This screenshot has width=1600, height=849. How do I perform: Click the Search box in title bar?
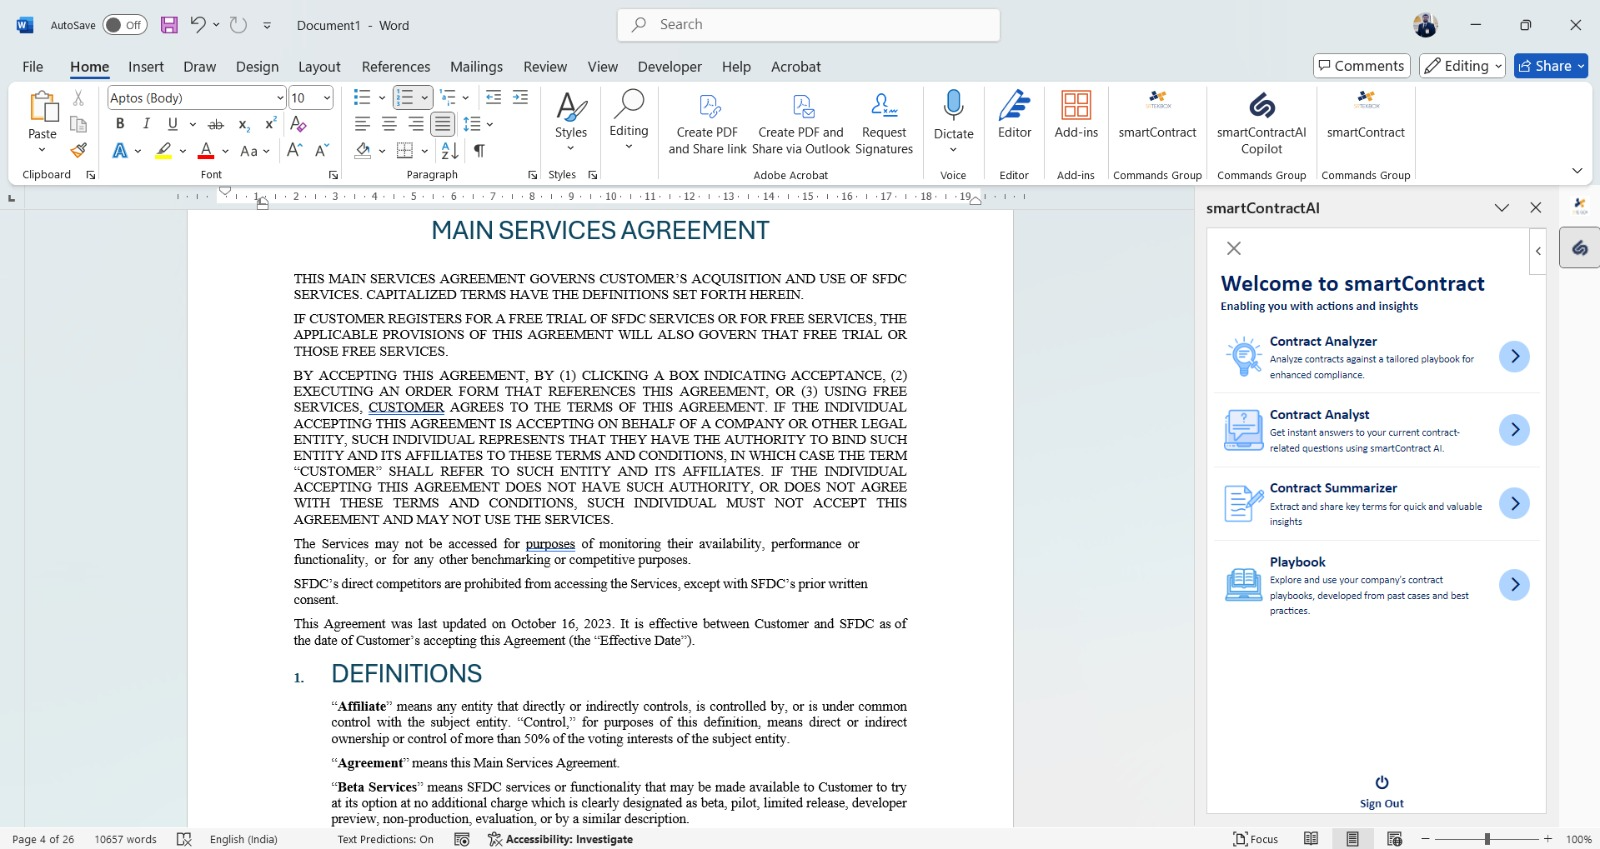coord(808,25)
